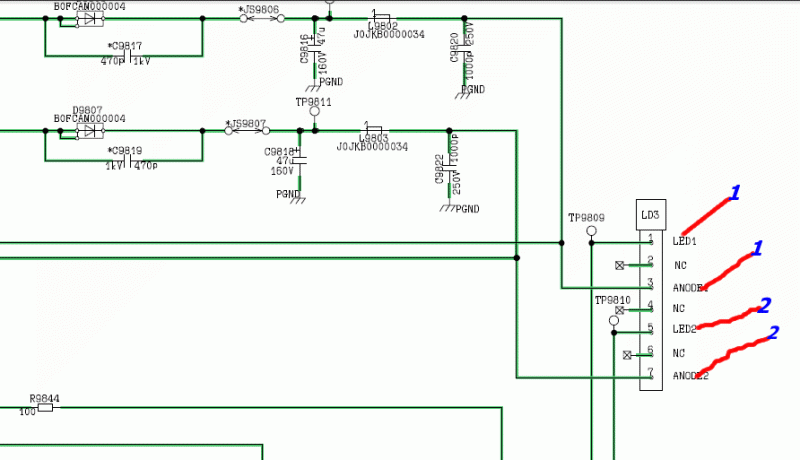The width and height of the screenshot is (800, 460).
Task: Click the no-connect cross box at pin 2
Action: coord(619,265)
